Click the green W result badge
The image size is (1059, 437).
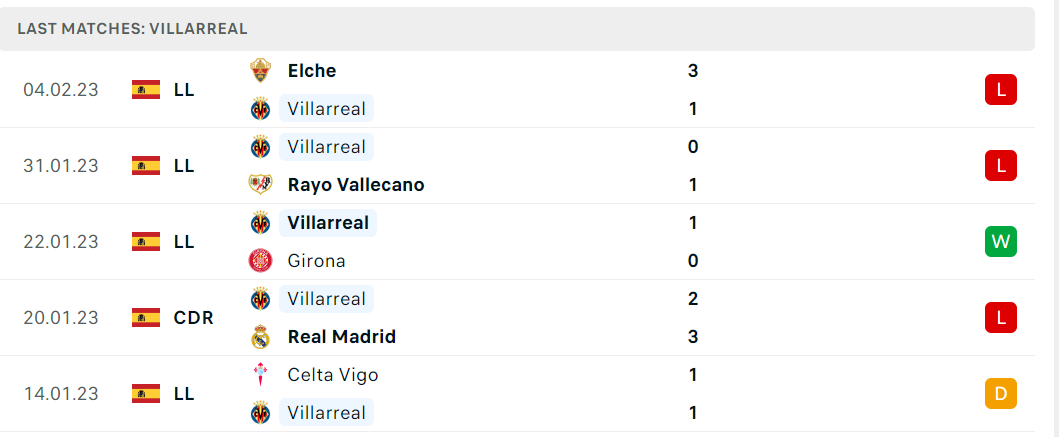pos(1000,242)
